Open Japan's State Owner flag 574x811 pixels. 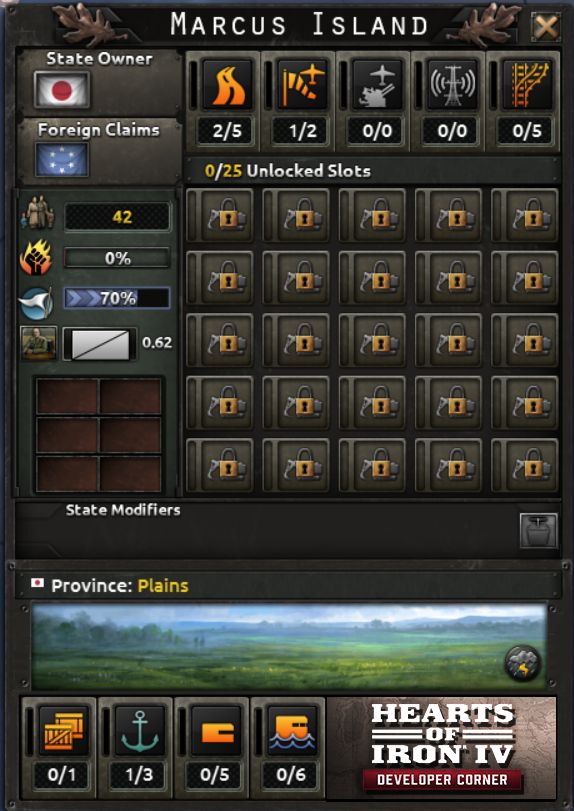click(62, 90)
